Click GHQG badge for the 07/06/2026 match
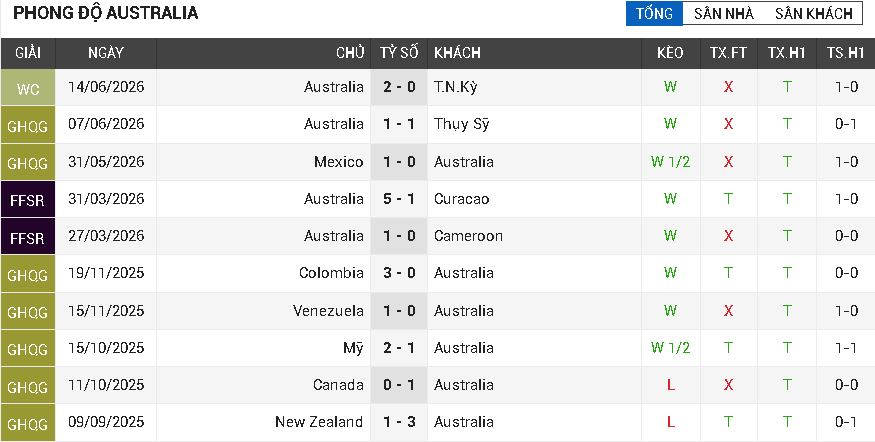 (x=28, y=125)
